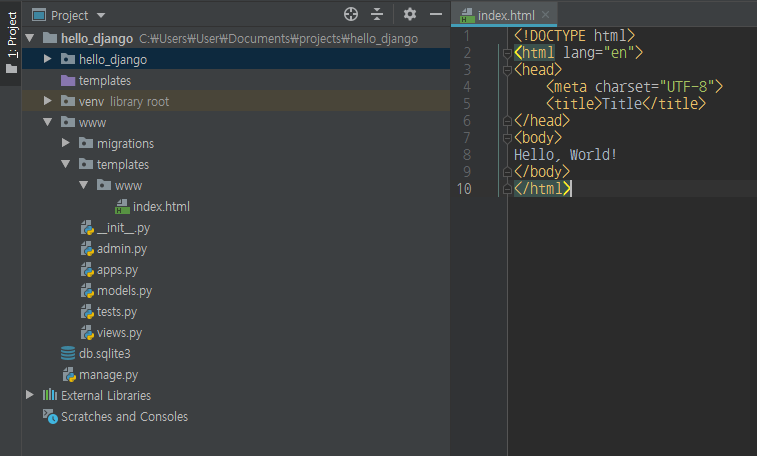Click the __init__.py Python file icon
This screenshot has width=757, height=456.
point(87,228)
